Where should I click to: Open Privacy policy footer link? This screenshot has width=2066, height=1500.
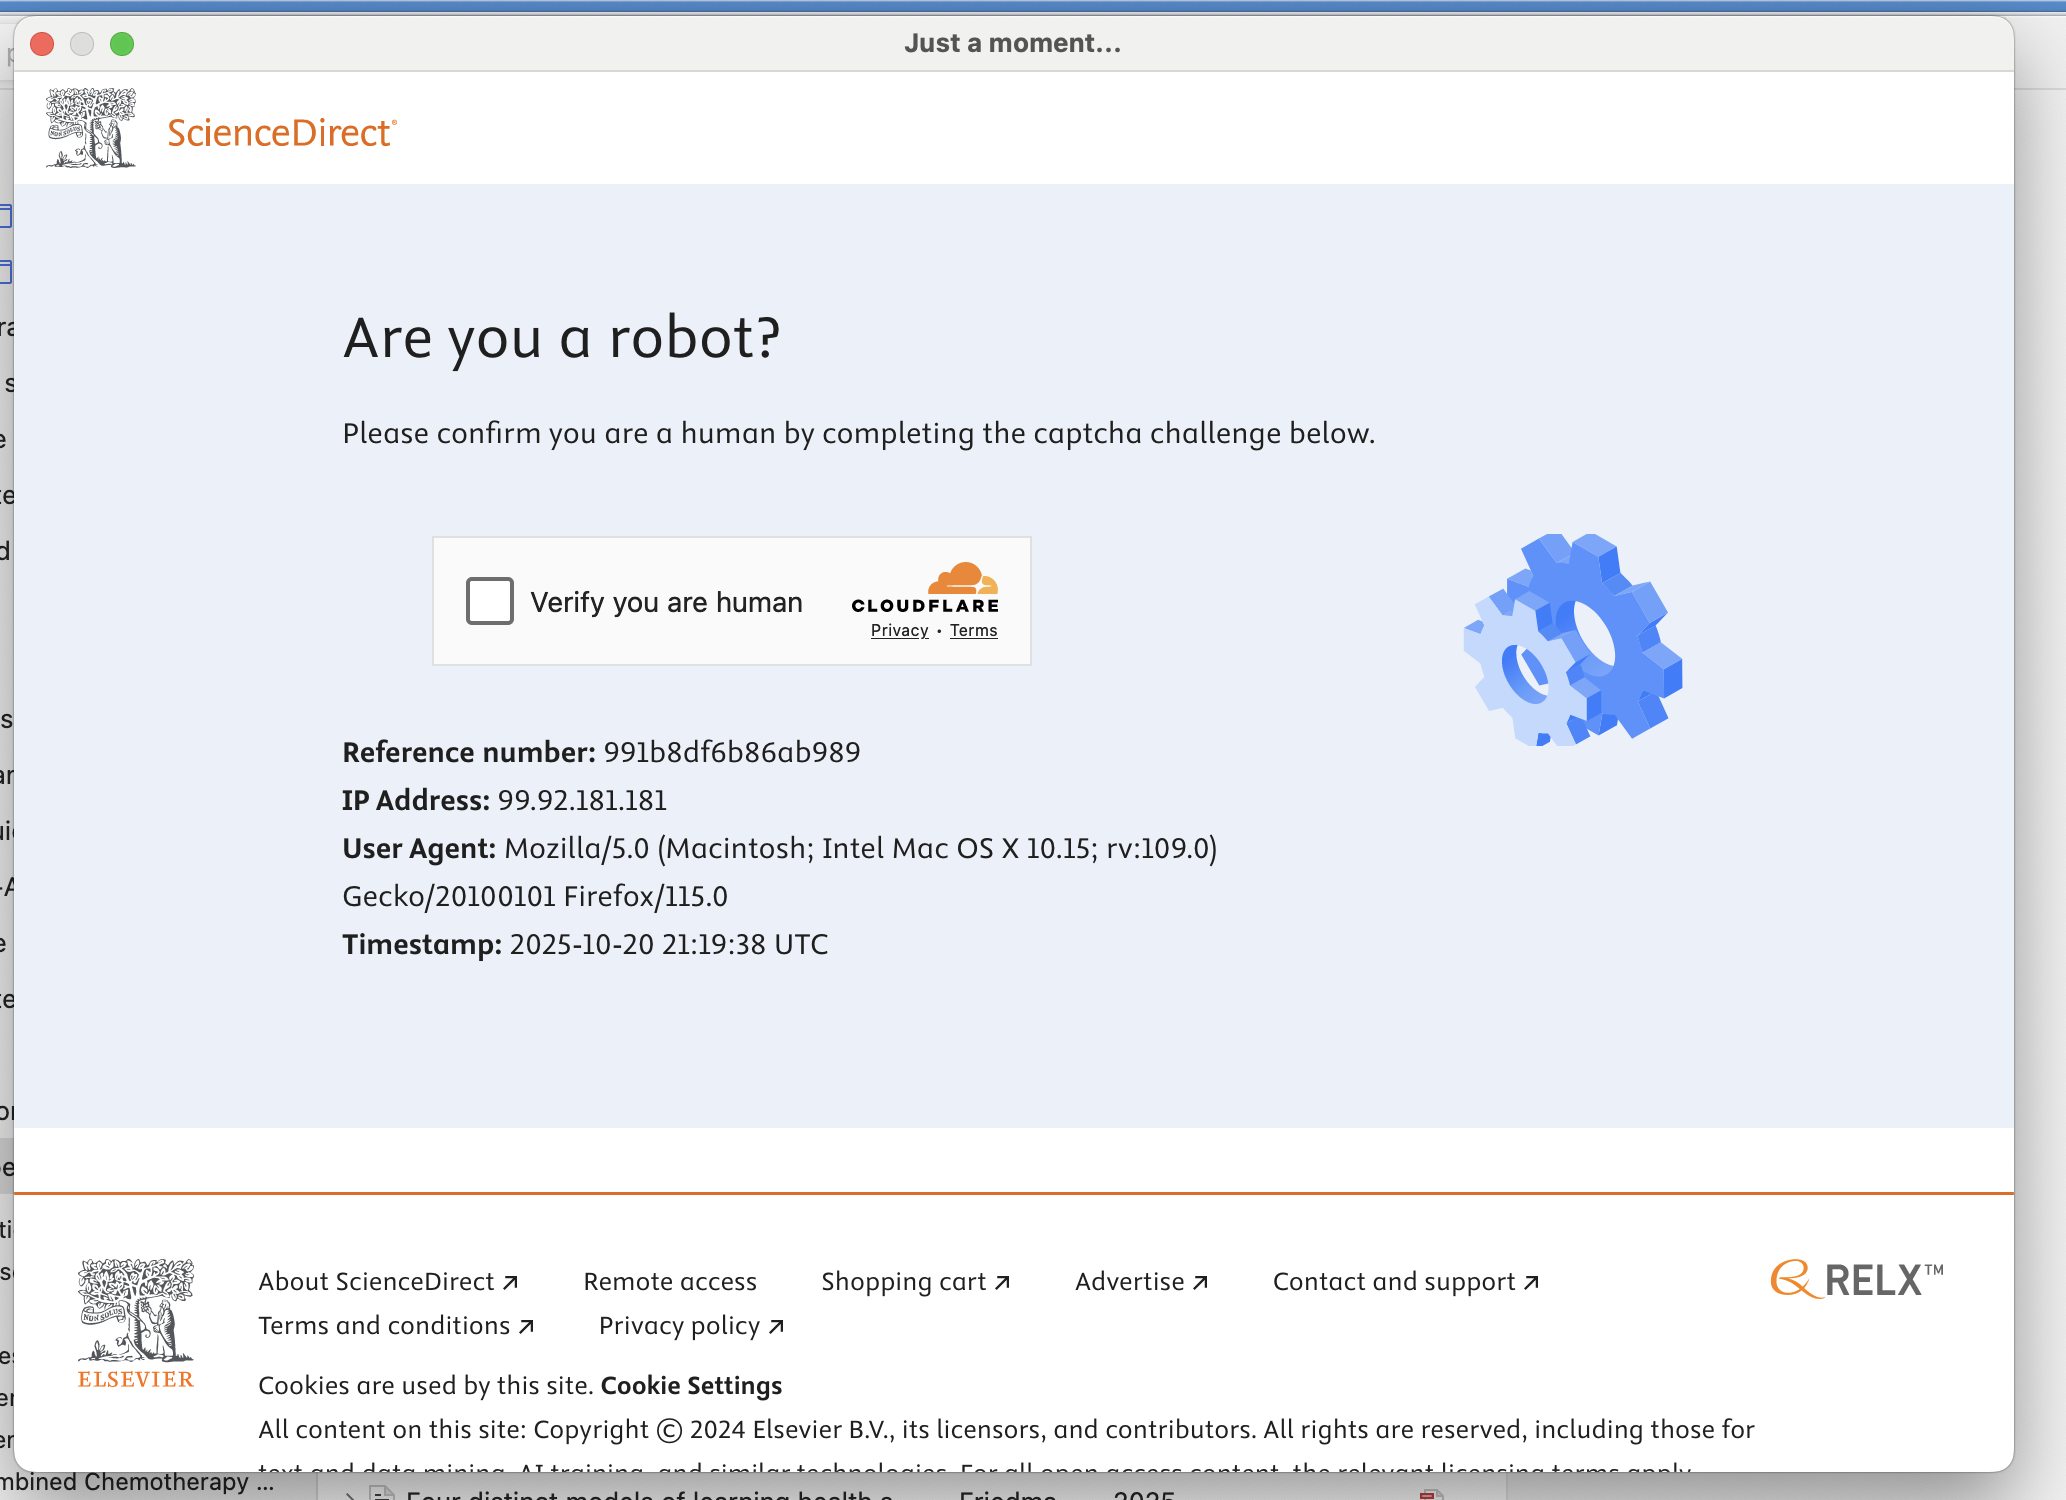point(691,1326)
